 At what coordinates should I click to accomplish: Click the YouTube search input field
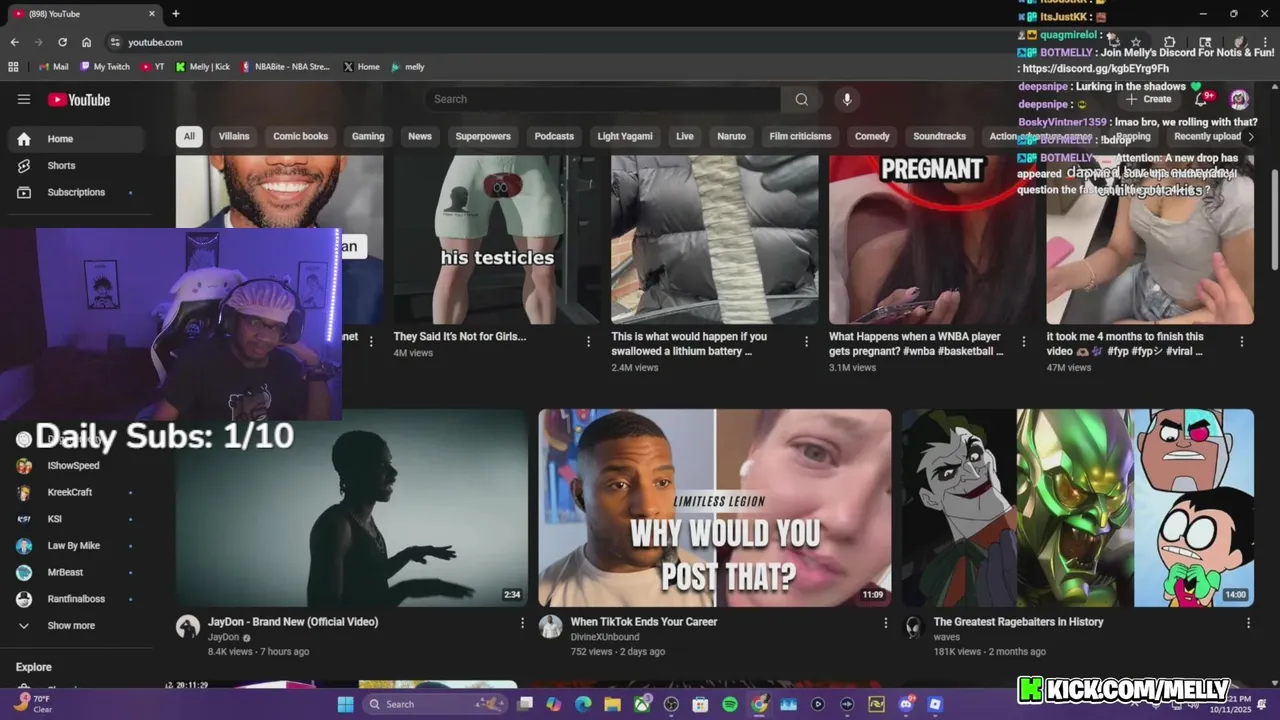(603, 99)
